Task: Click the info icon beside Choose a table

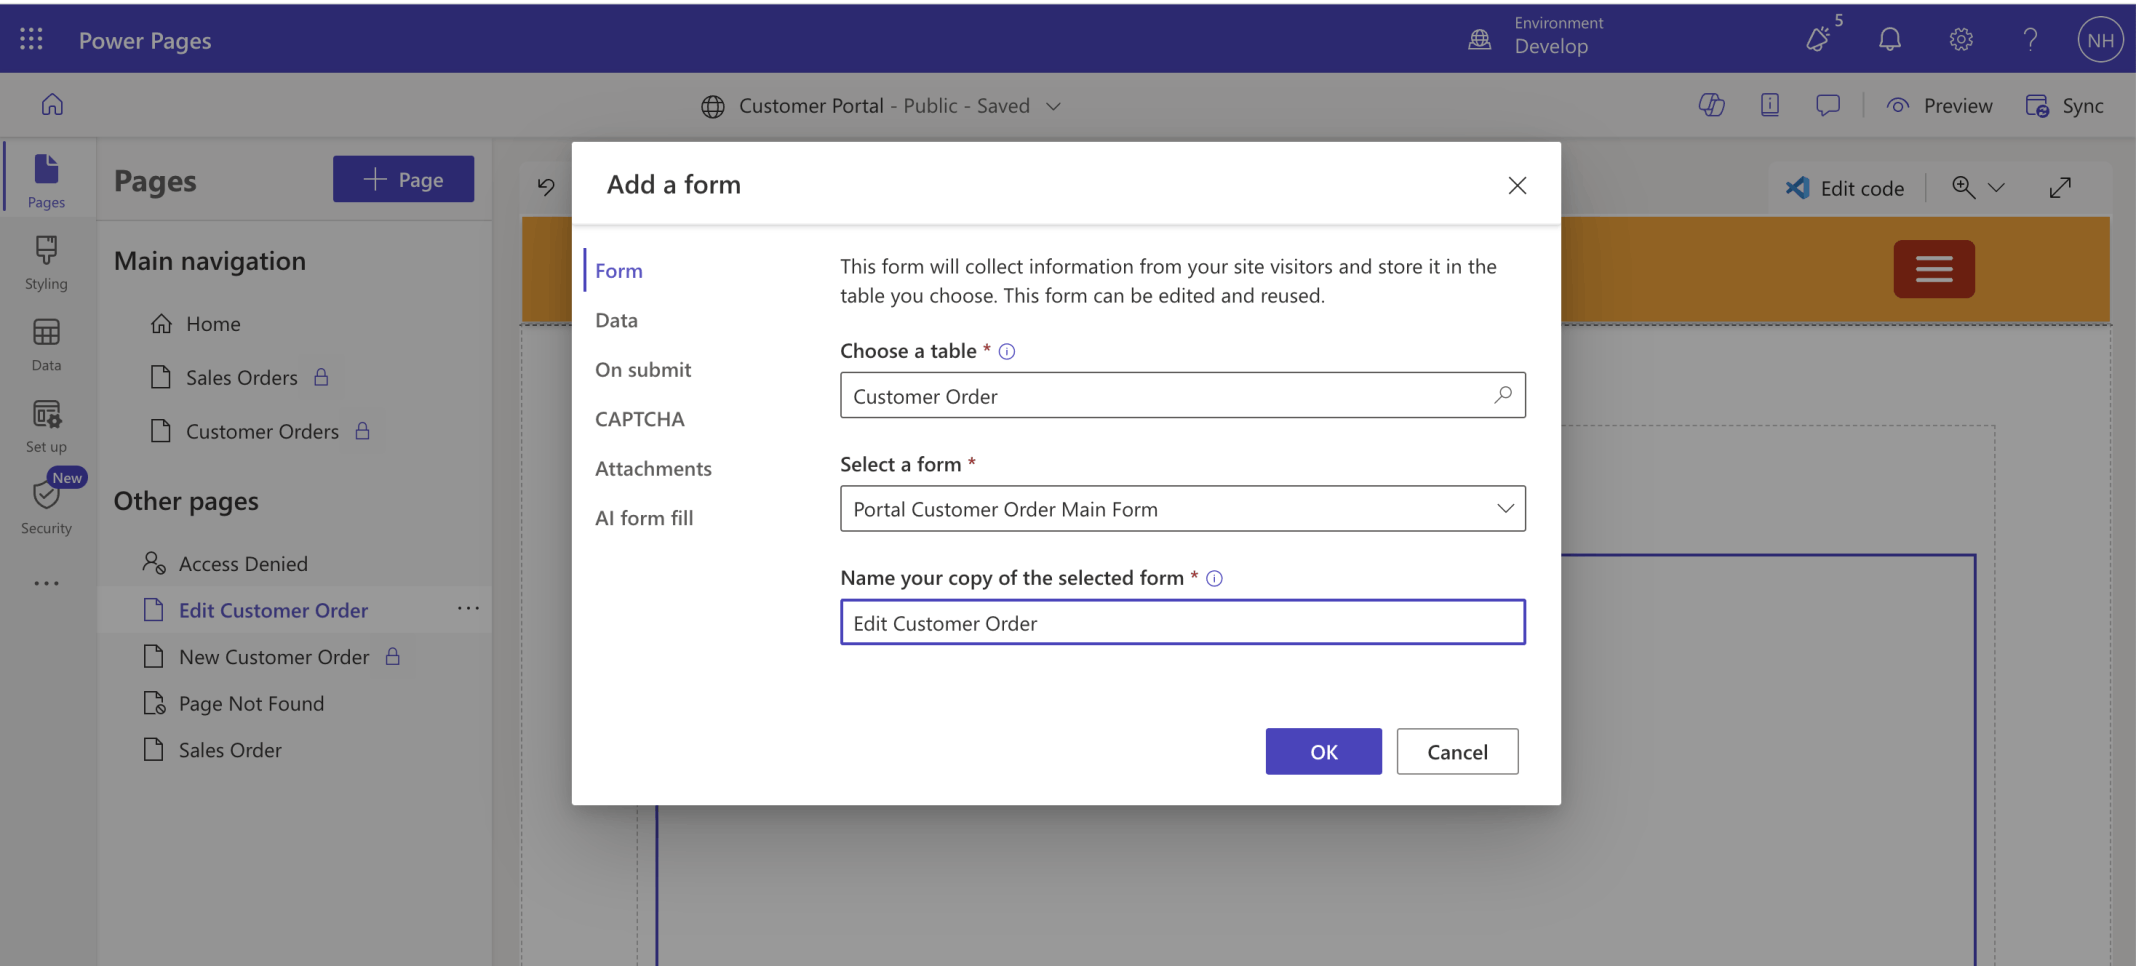Action: click(1007, 352)
